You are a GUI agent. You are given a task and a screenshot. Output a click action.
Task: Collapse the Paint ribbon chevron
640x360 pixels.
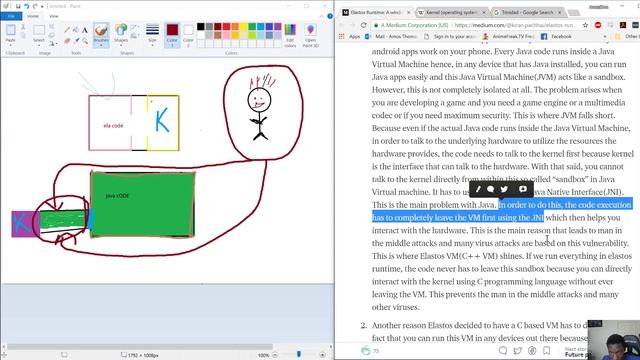coord(322,16)
